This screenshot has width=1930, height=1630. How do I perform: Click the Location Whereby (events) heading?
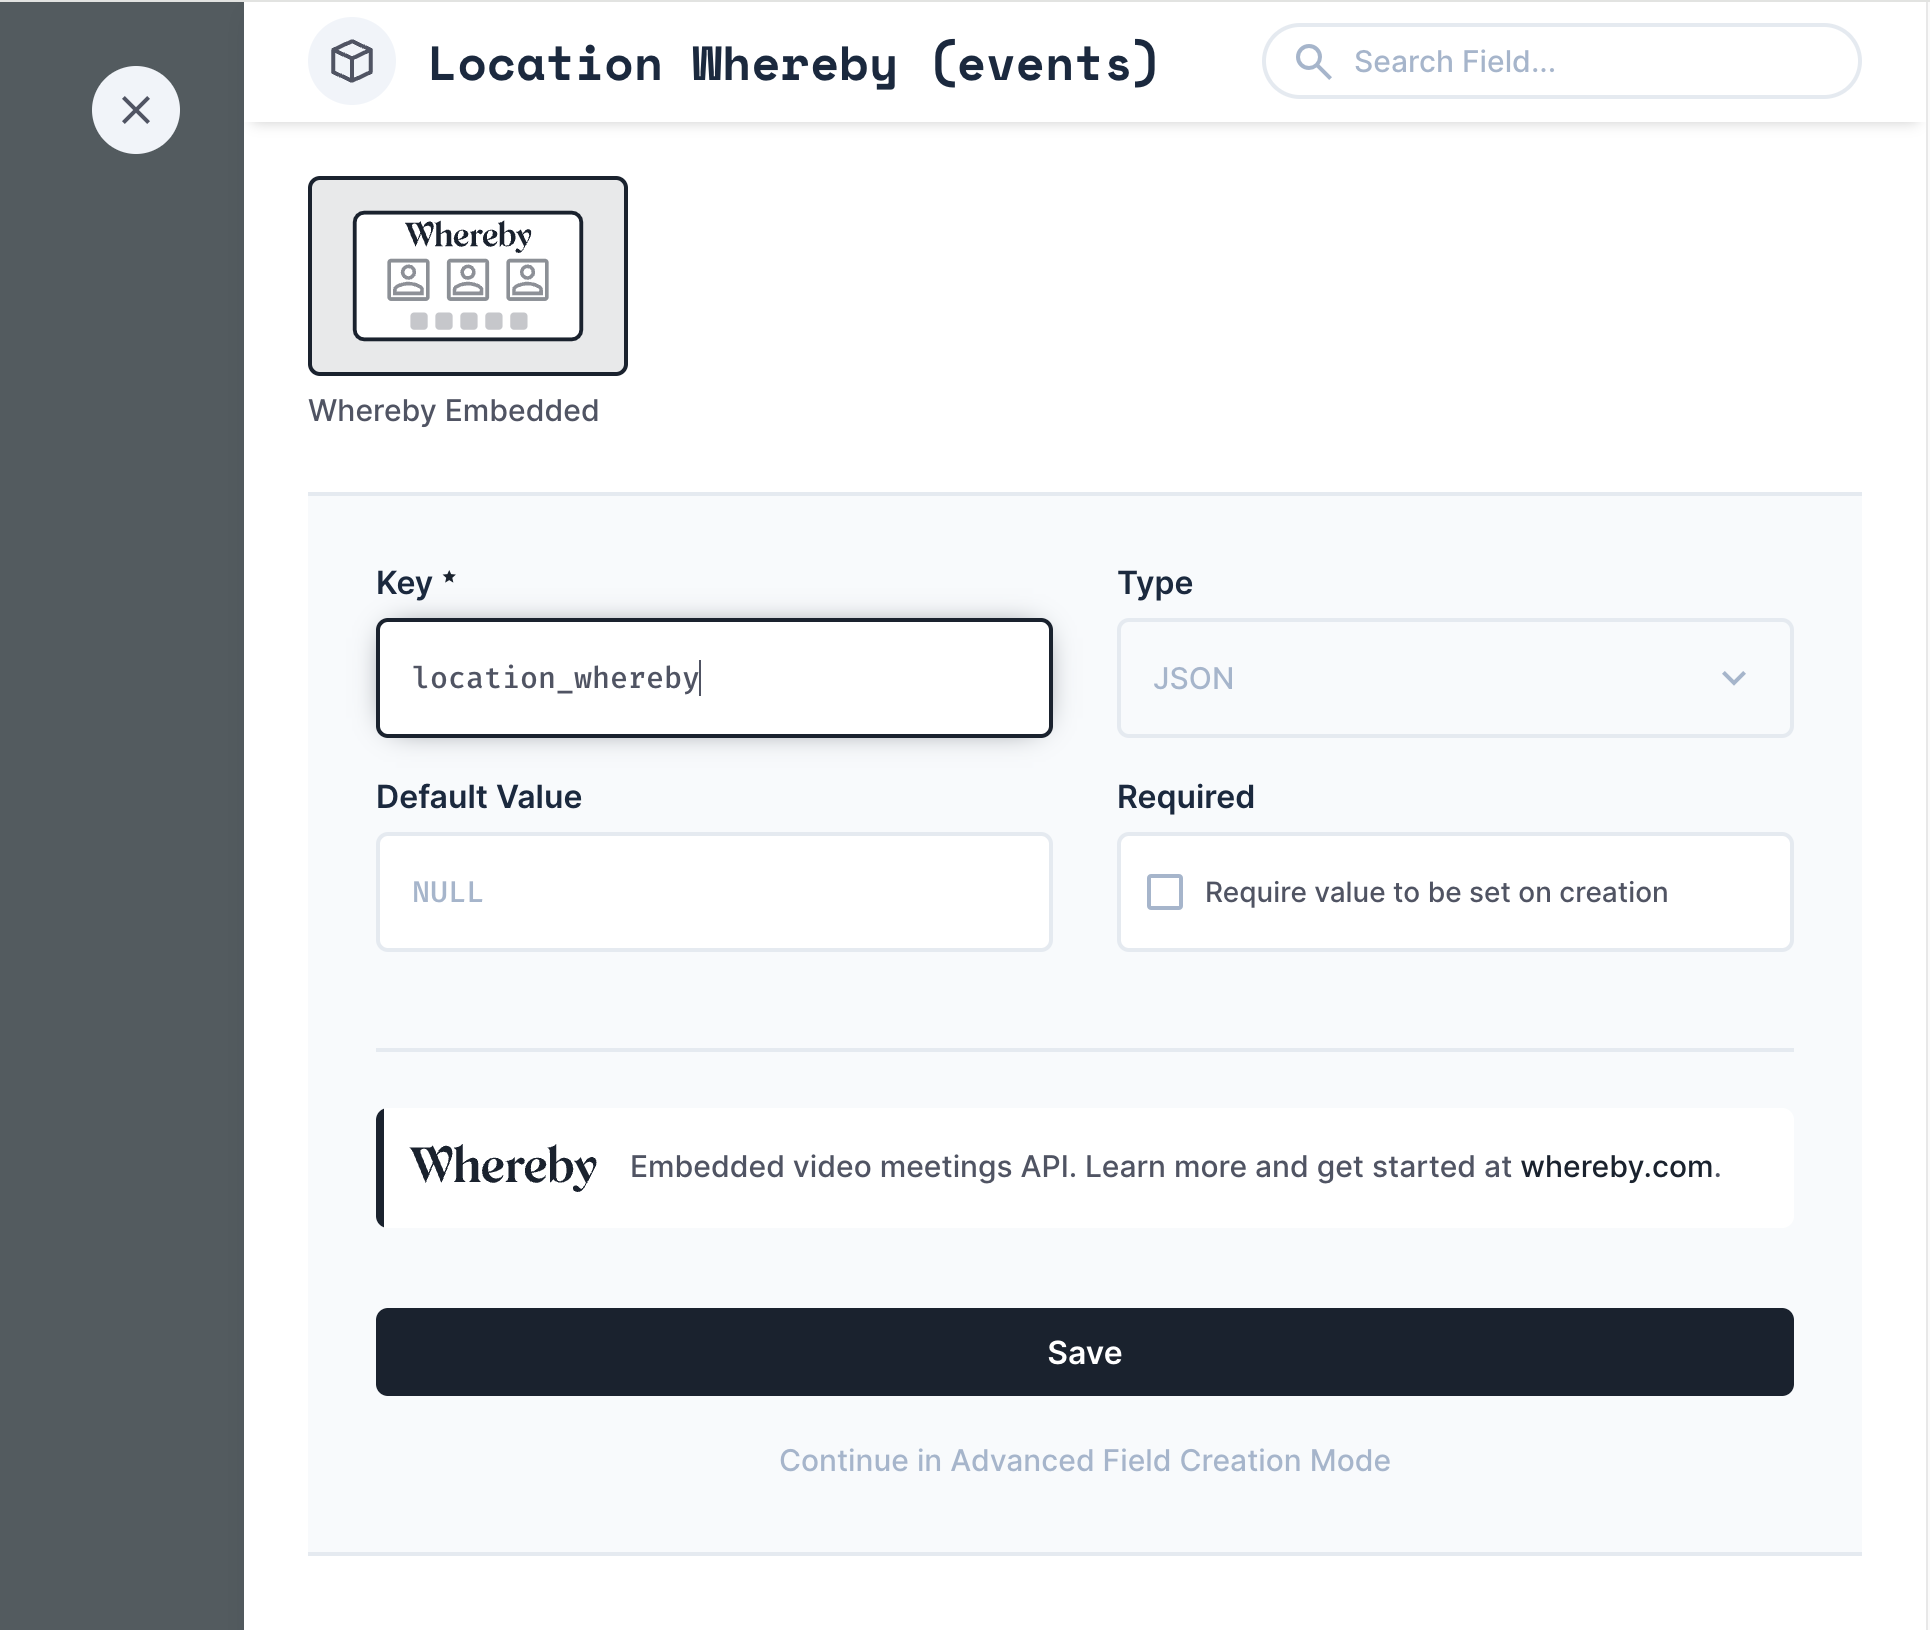pos(793,64)
